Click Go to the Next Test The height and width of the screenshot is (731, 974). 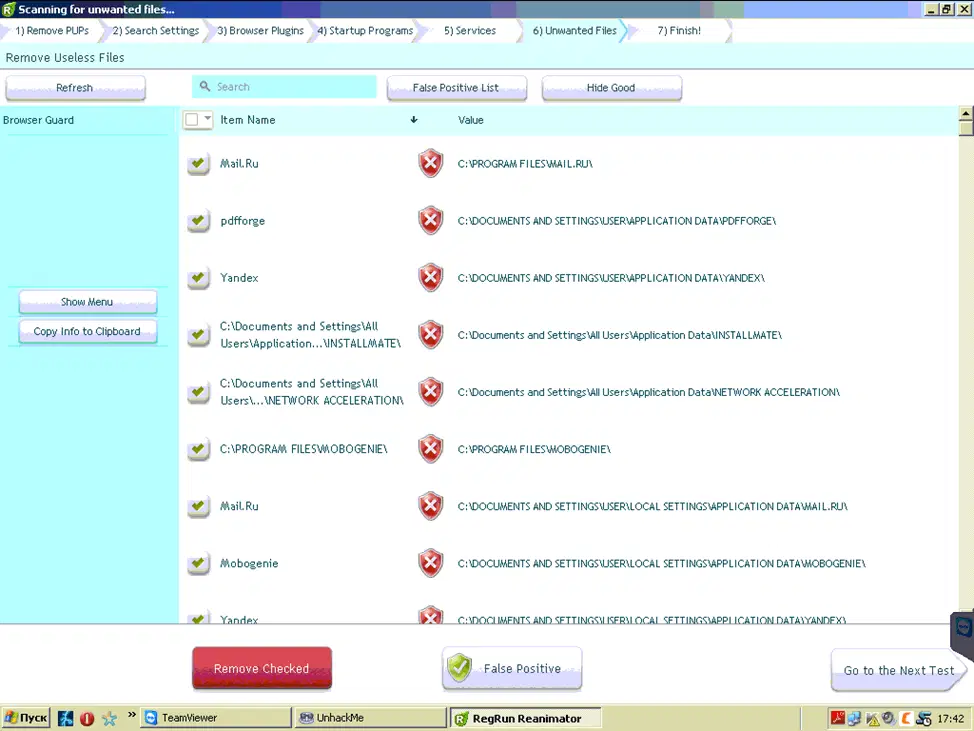pyautogui.click(x=898, y=670)
